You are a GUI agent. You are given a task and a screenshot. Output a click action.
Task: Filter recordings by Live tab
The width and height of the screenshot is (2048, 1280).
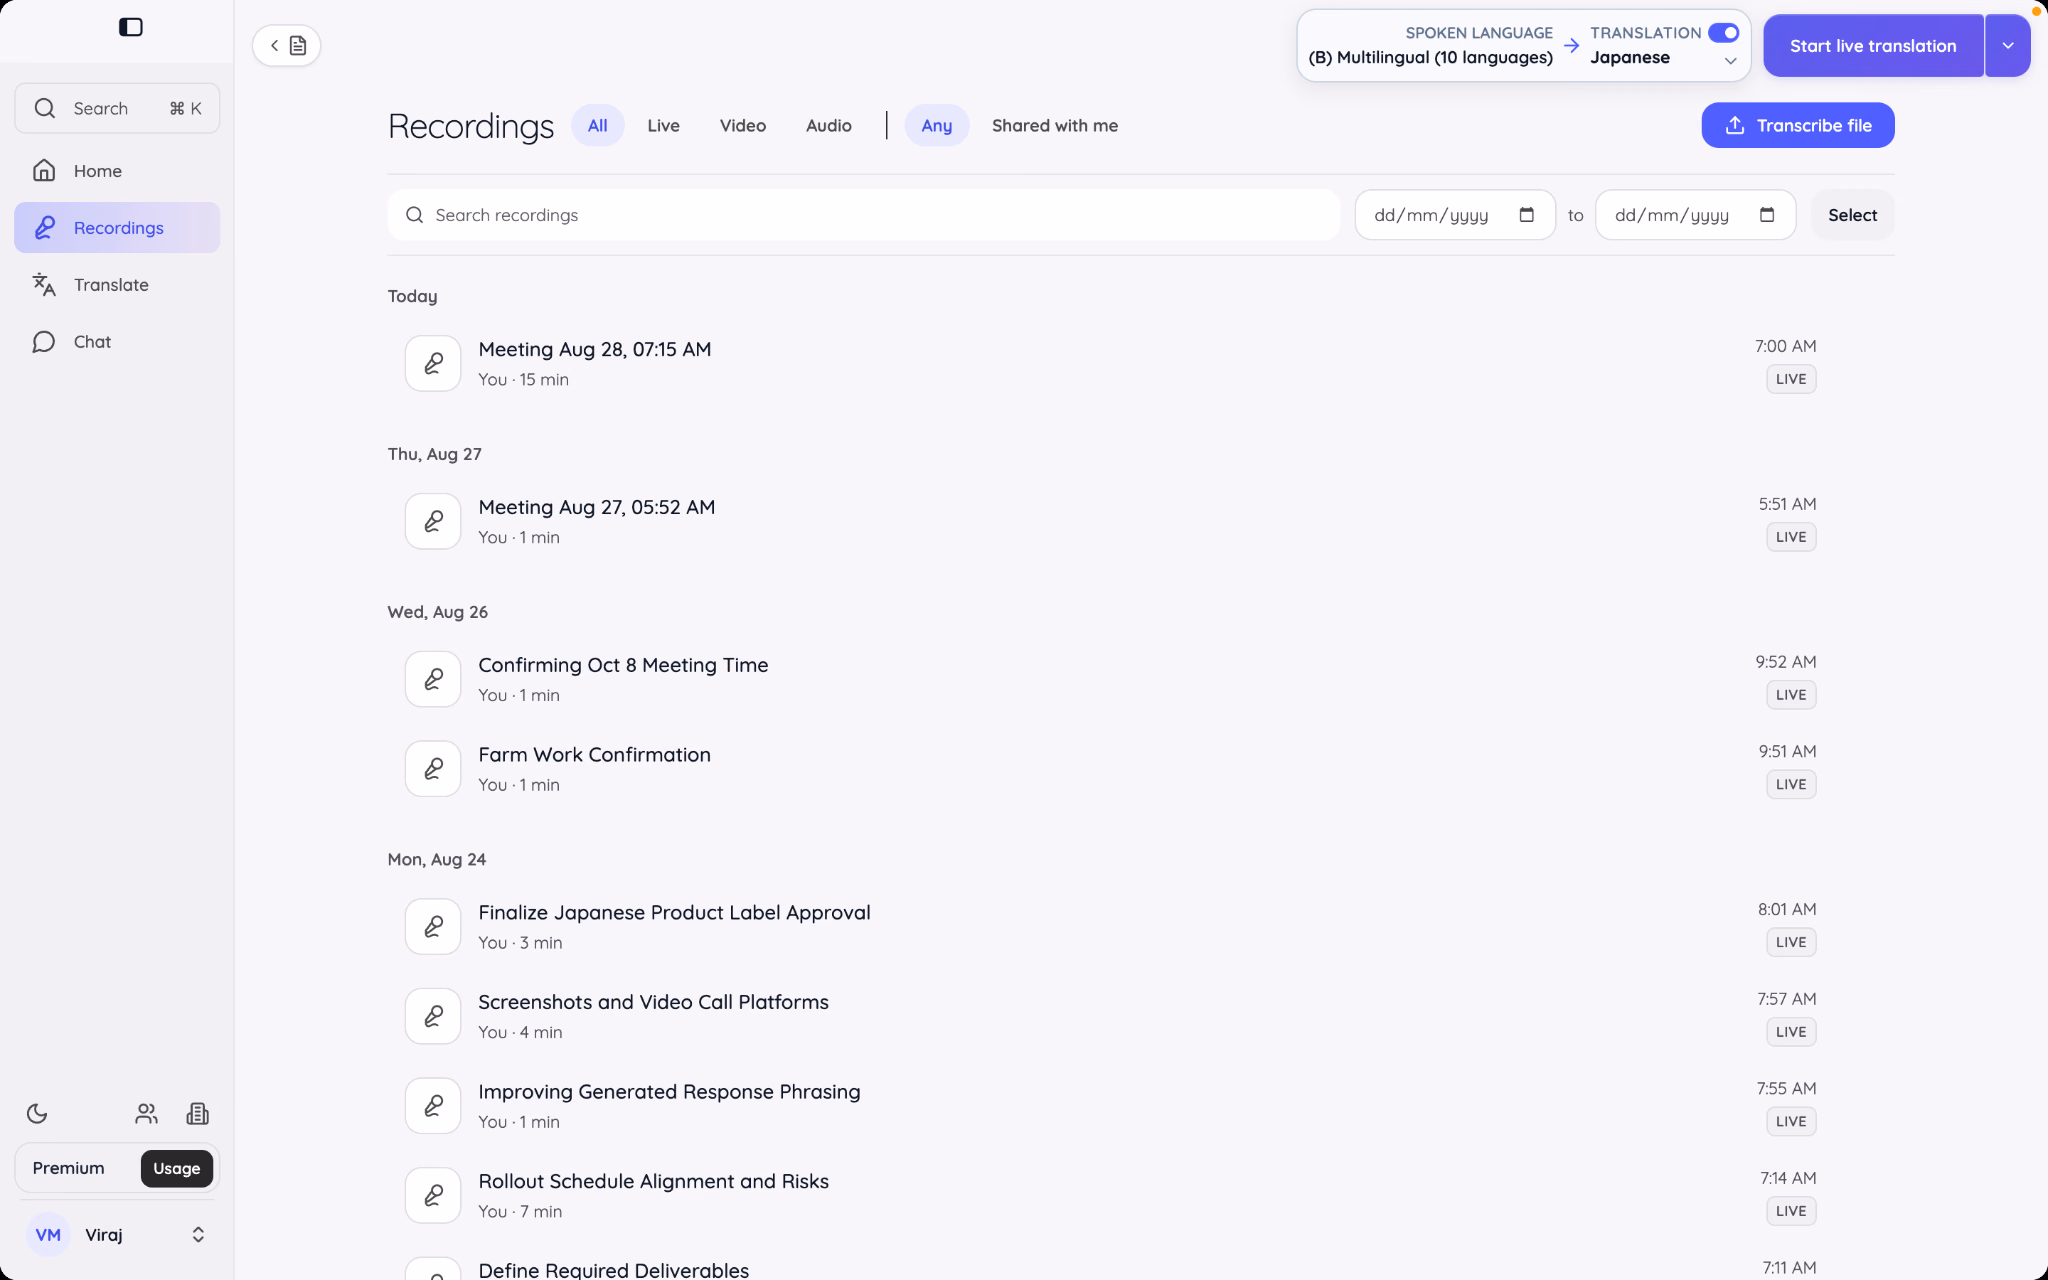coord(663,126)
